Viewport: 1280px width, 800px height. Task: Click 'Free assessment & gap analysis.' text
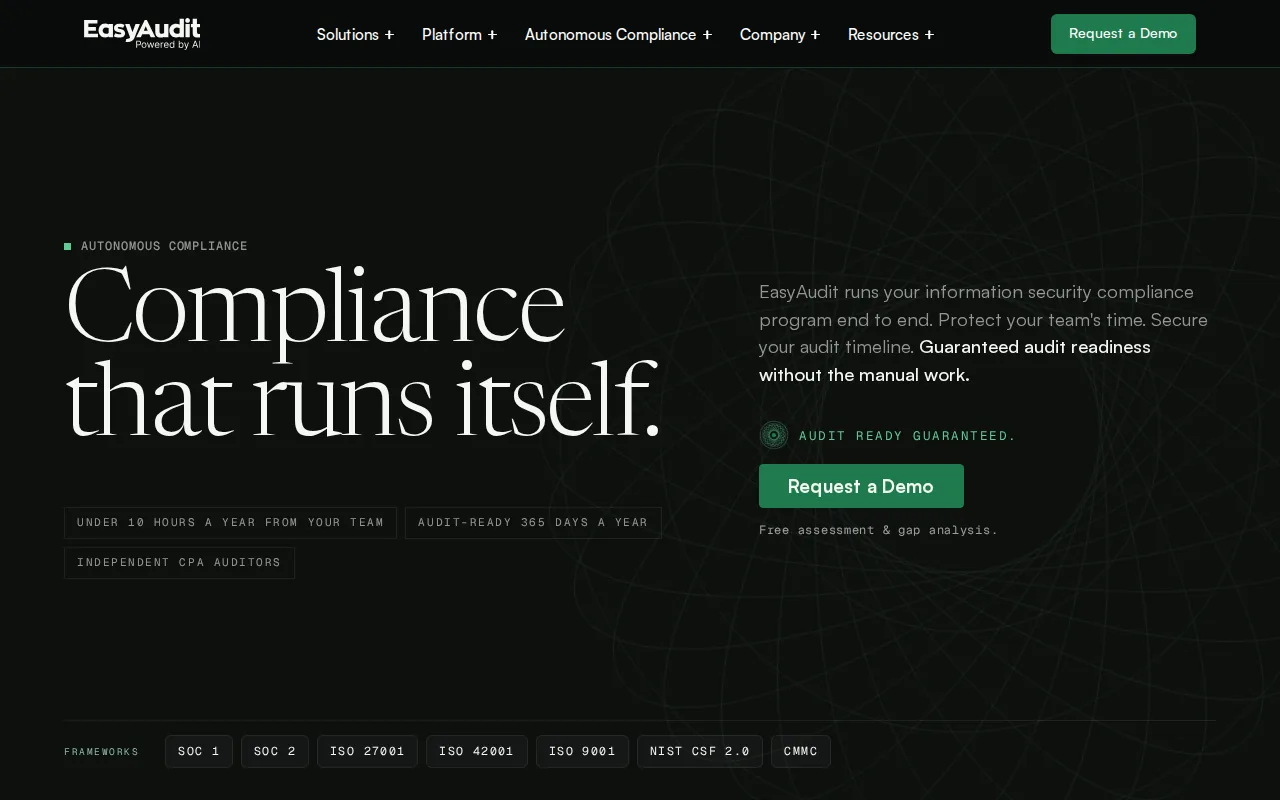tap(878, 530)
